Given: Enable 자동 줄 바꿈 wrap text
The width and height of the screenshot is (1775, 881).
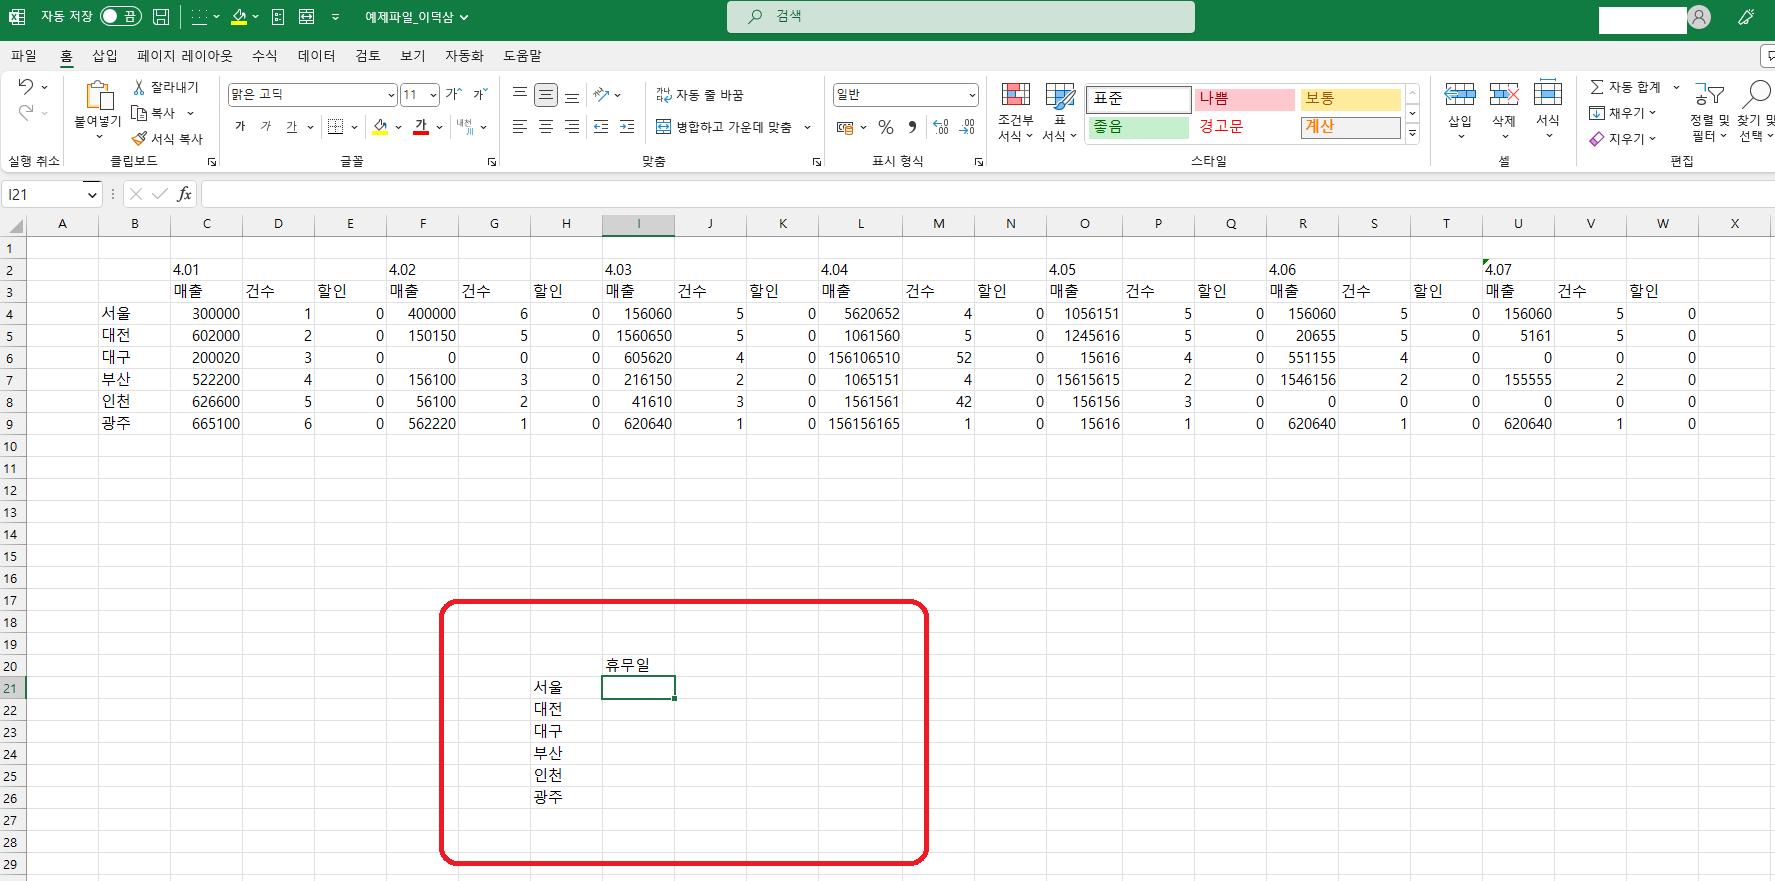Looking at the screenshot, I should (700, 95).
